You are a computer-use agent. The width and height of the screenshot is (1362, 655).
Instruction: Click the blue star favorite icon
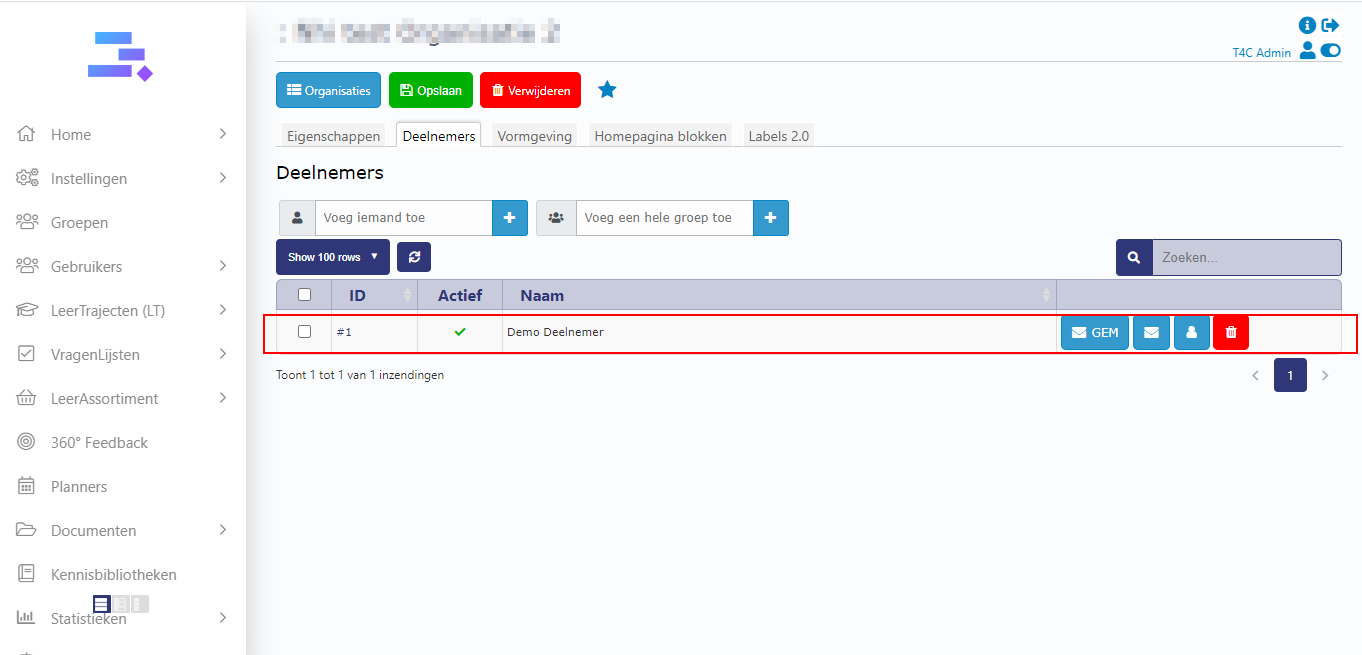coord(607,90)
